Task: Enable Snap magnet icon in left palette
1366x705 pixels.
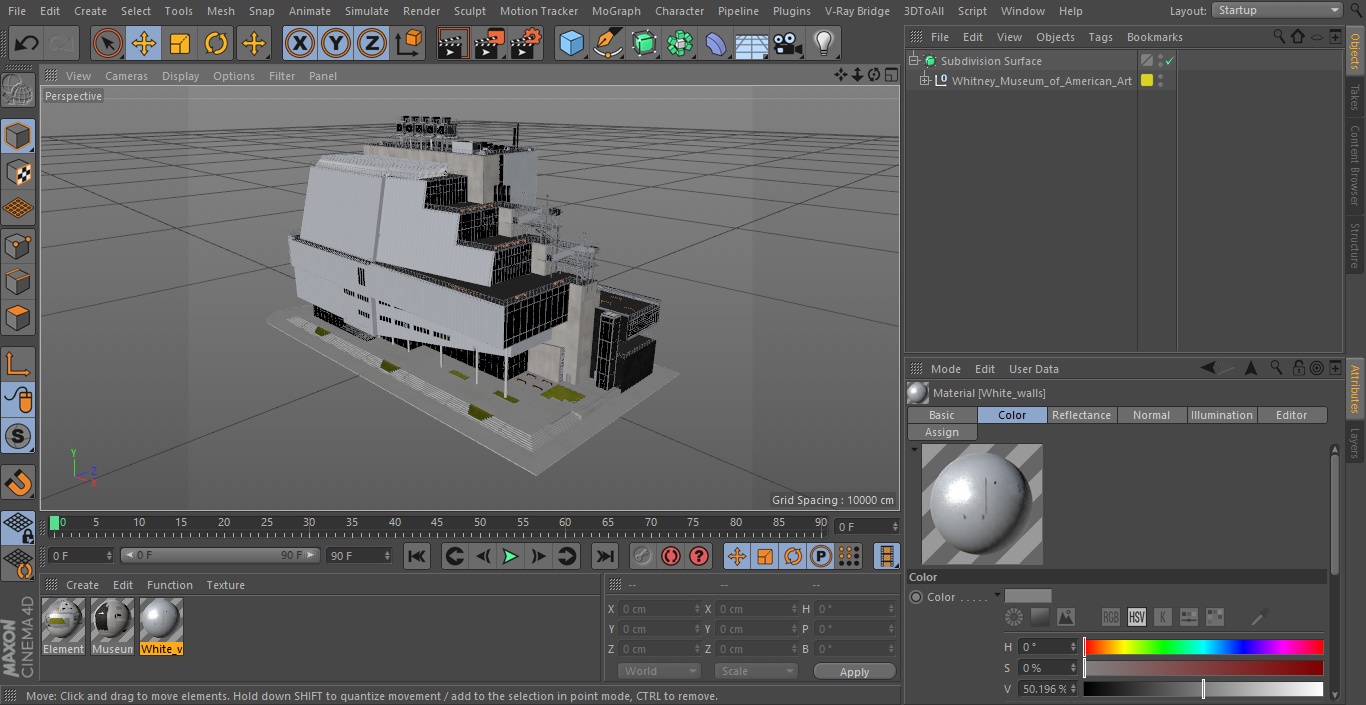Action: click(x=18, y=483)
